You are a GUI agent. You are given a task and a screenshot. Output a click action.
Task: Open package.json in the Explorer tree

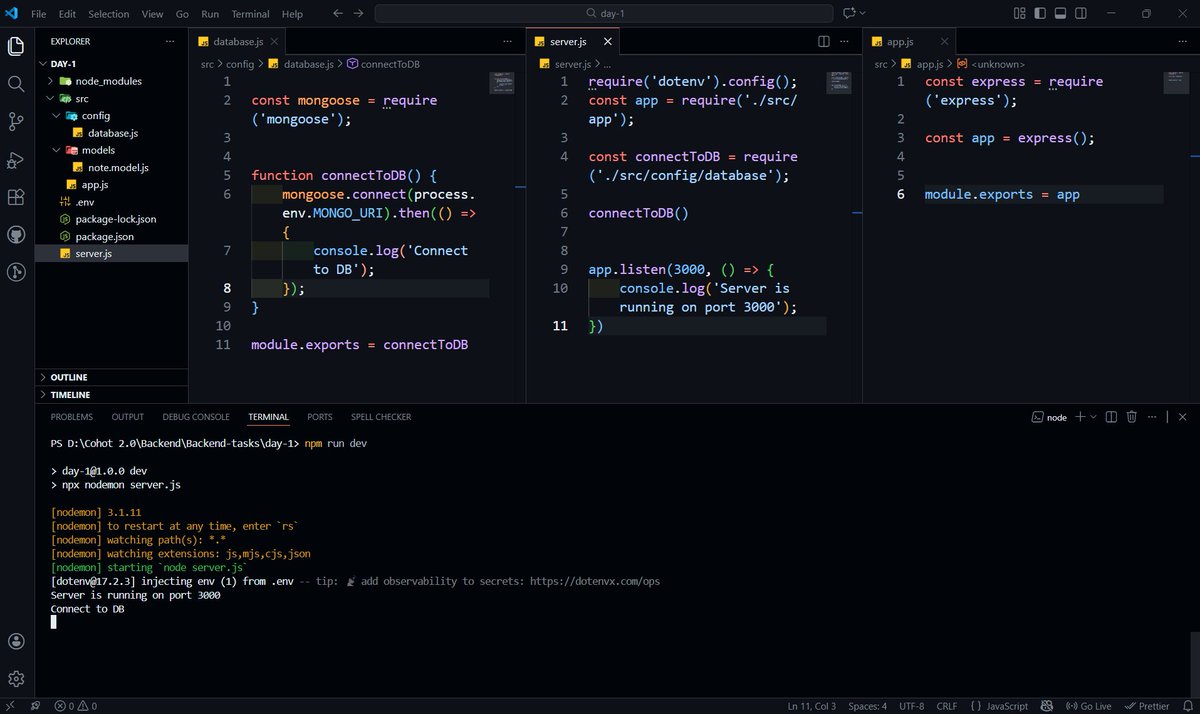click(x=105, y=236)
